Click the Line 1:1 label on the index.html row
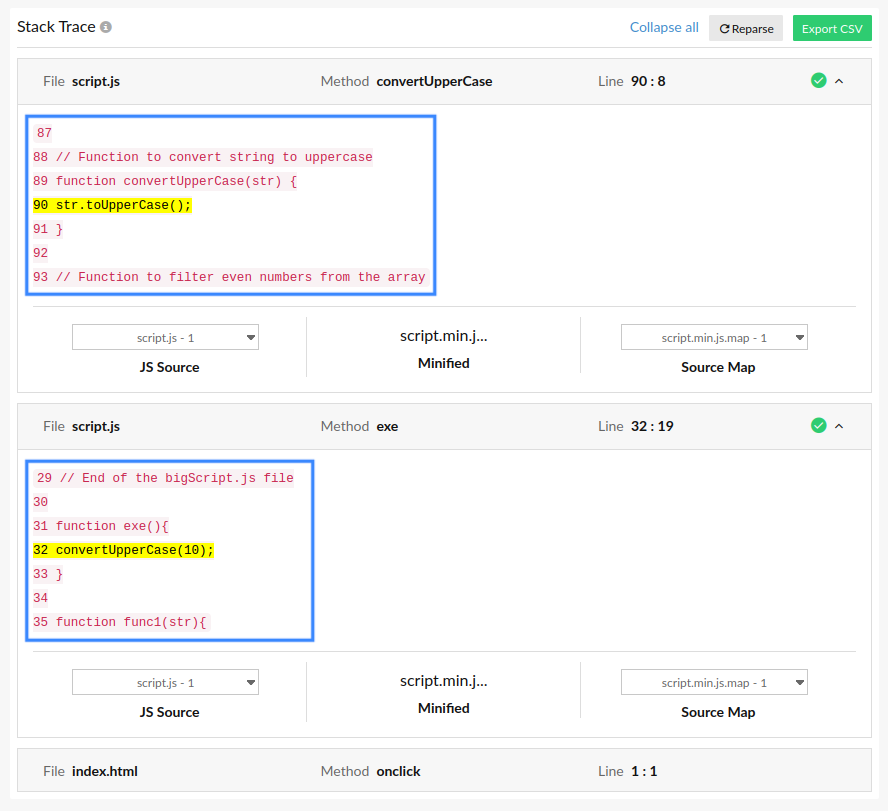 tap(631, 770)
